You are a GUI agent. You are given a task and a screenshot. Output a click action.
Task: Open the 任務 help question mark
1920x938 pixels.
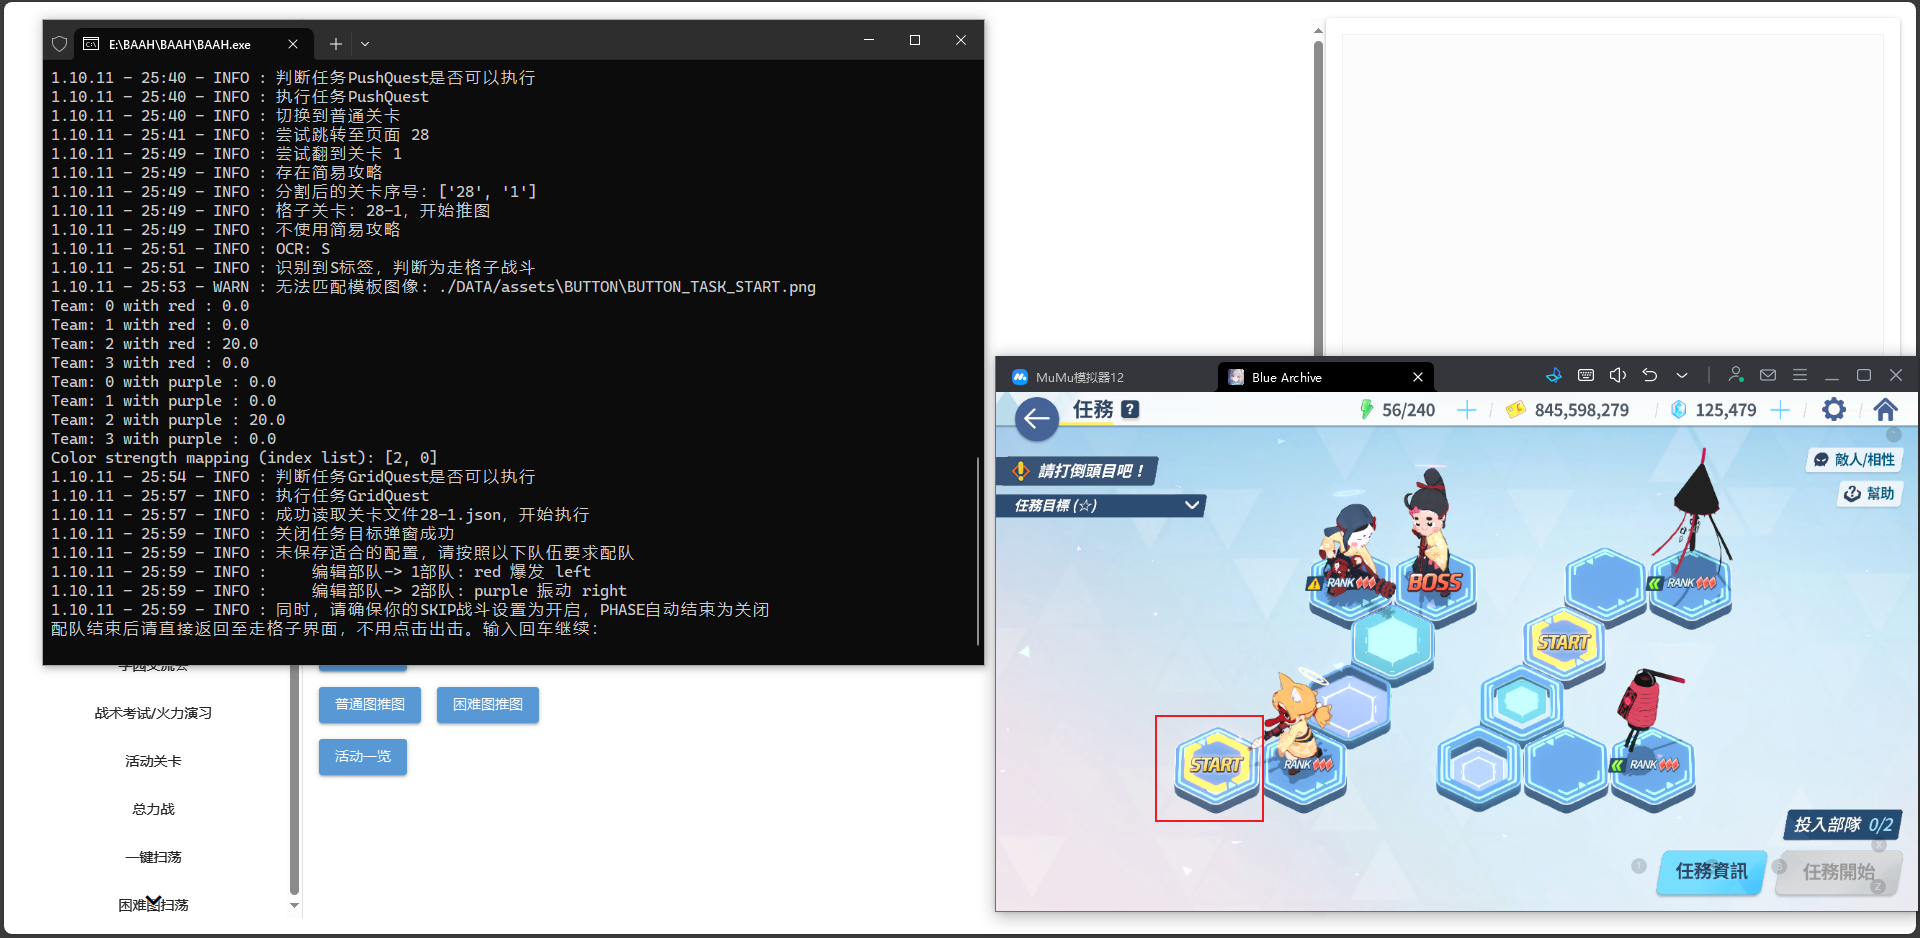point(1129,409)
